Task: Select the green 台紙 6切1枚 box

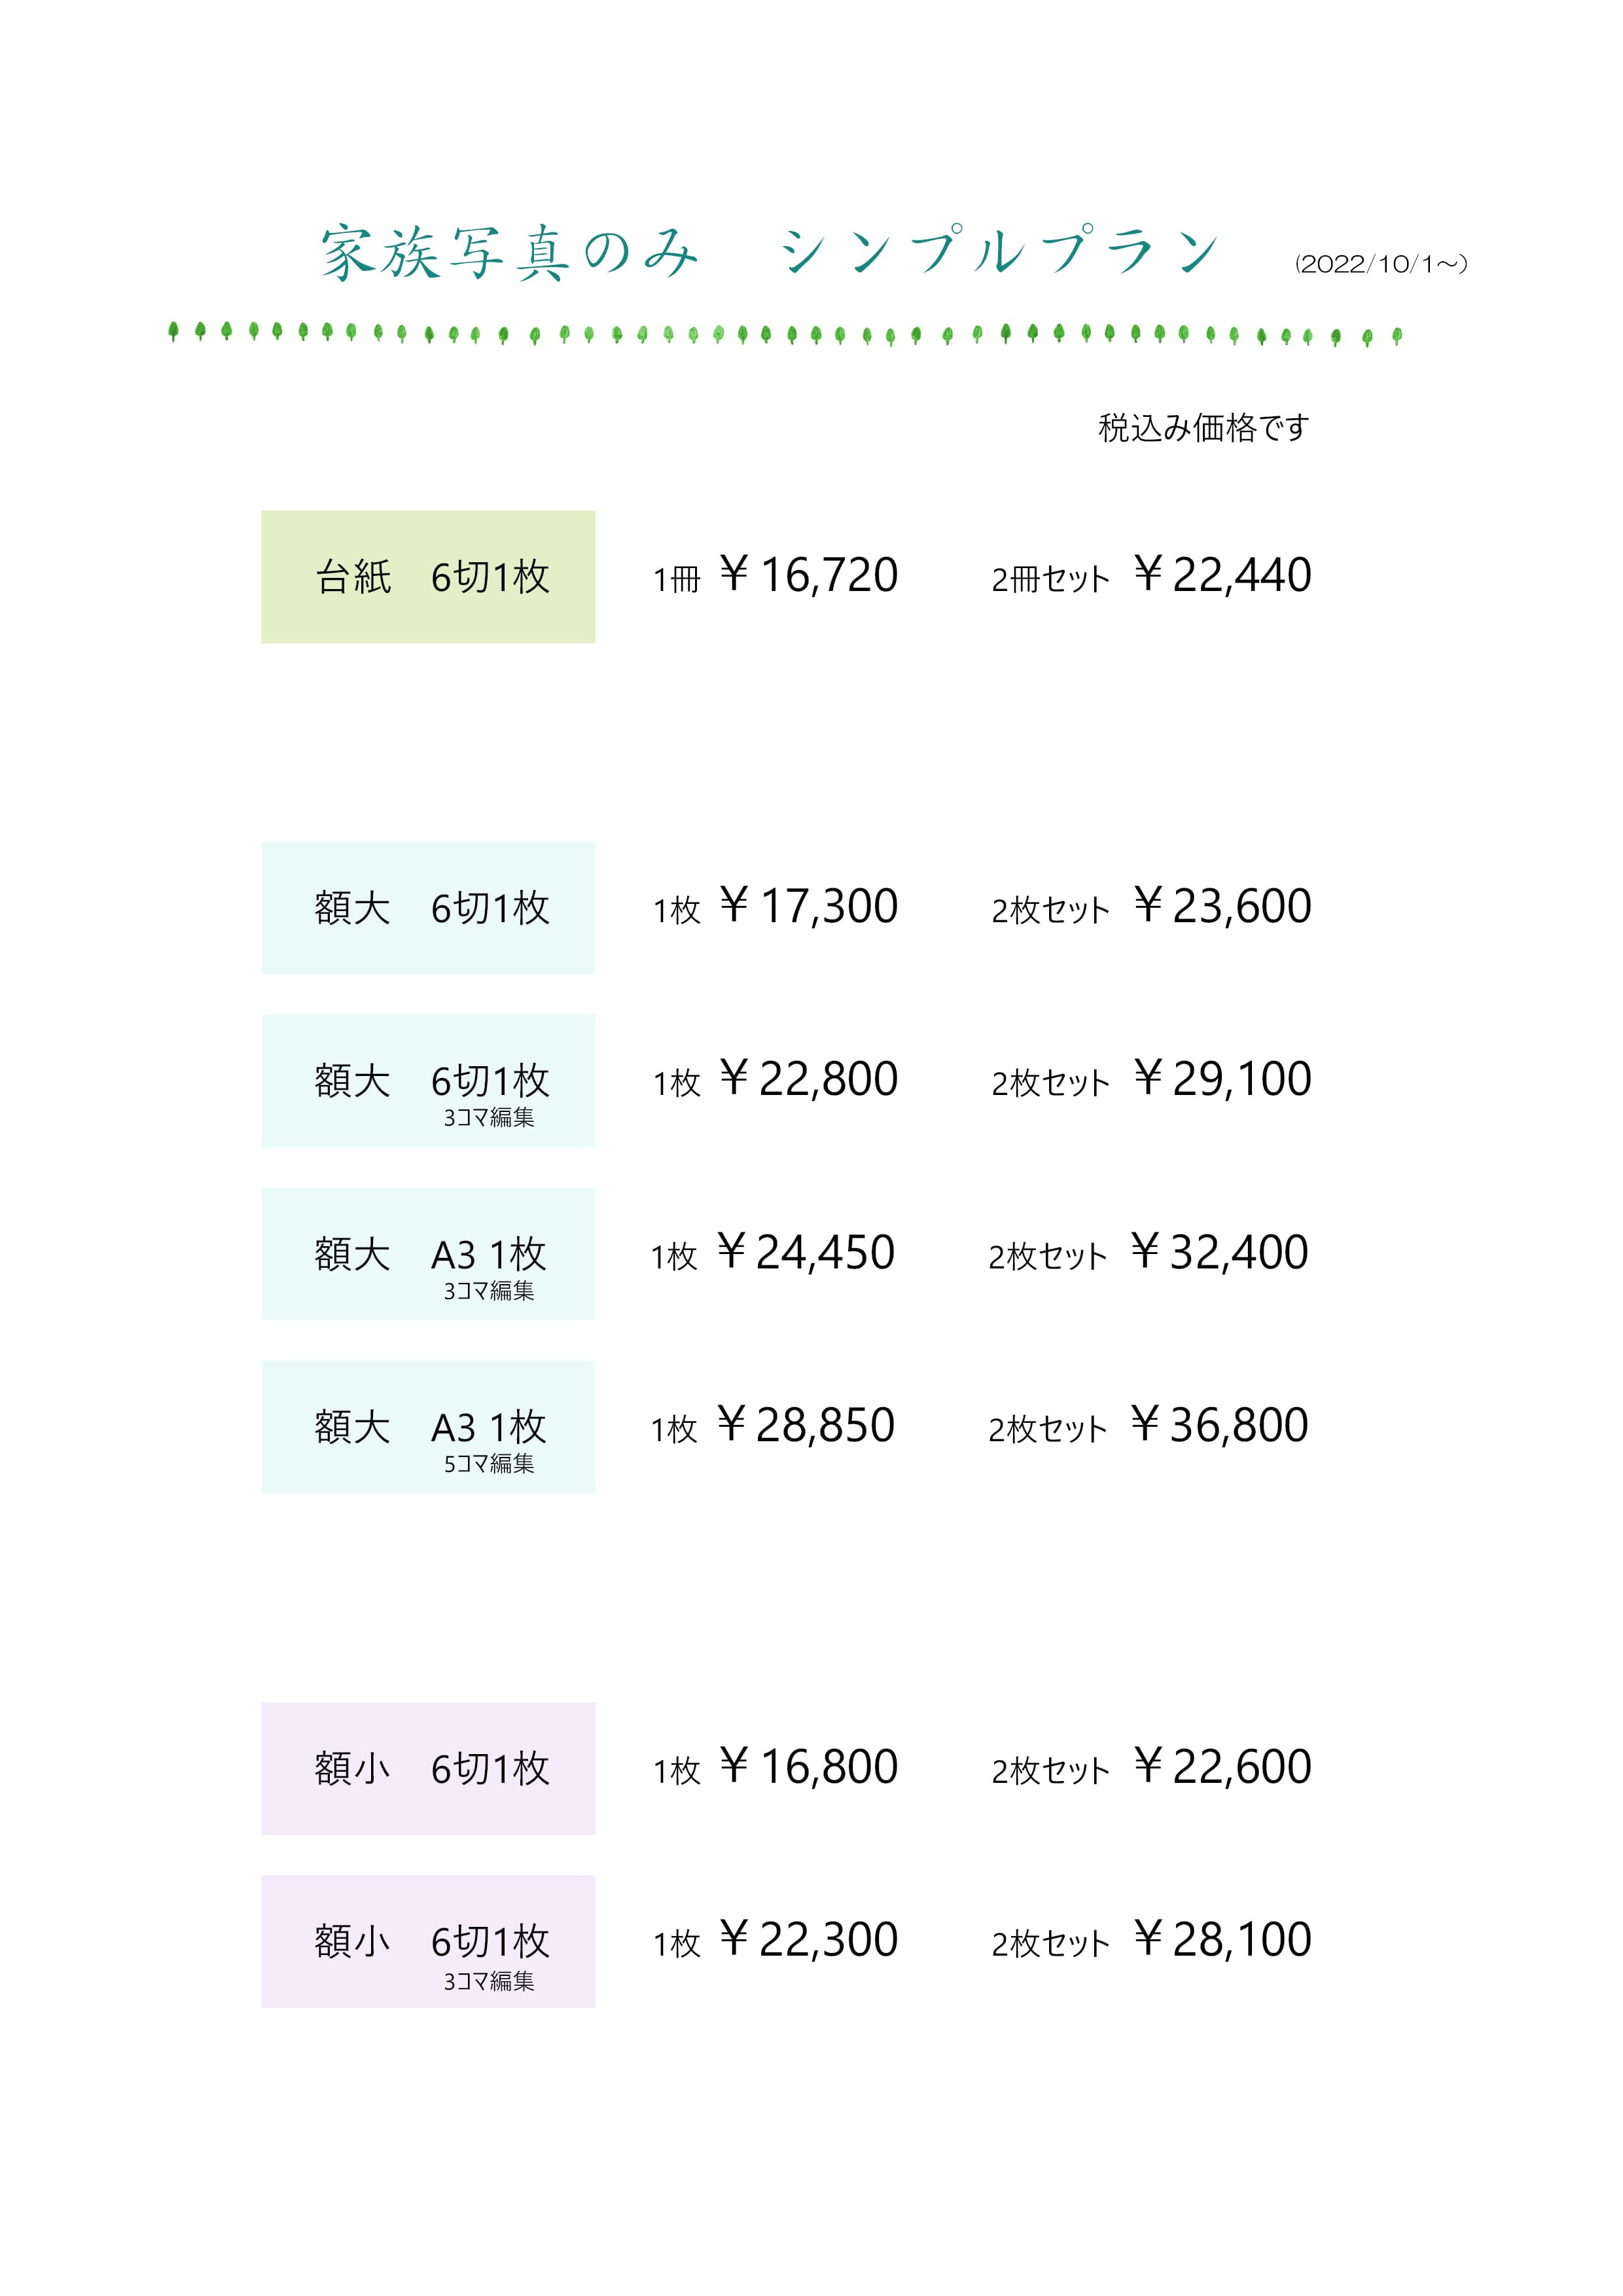Action: point(428,577)
